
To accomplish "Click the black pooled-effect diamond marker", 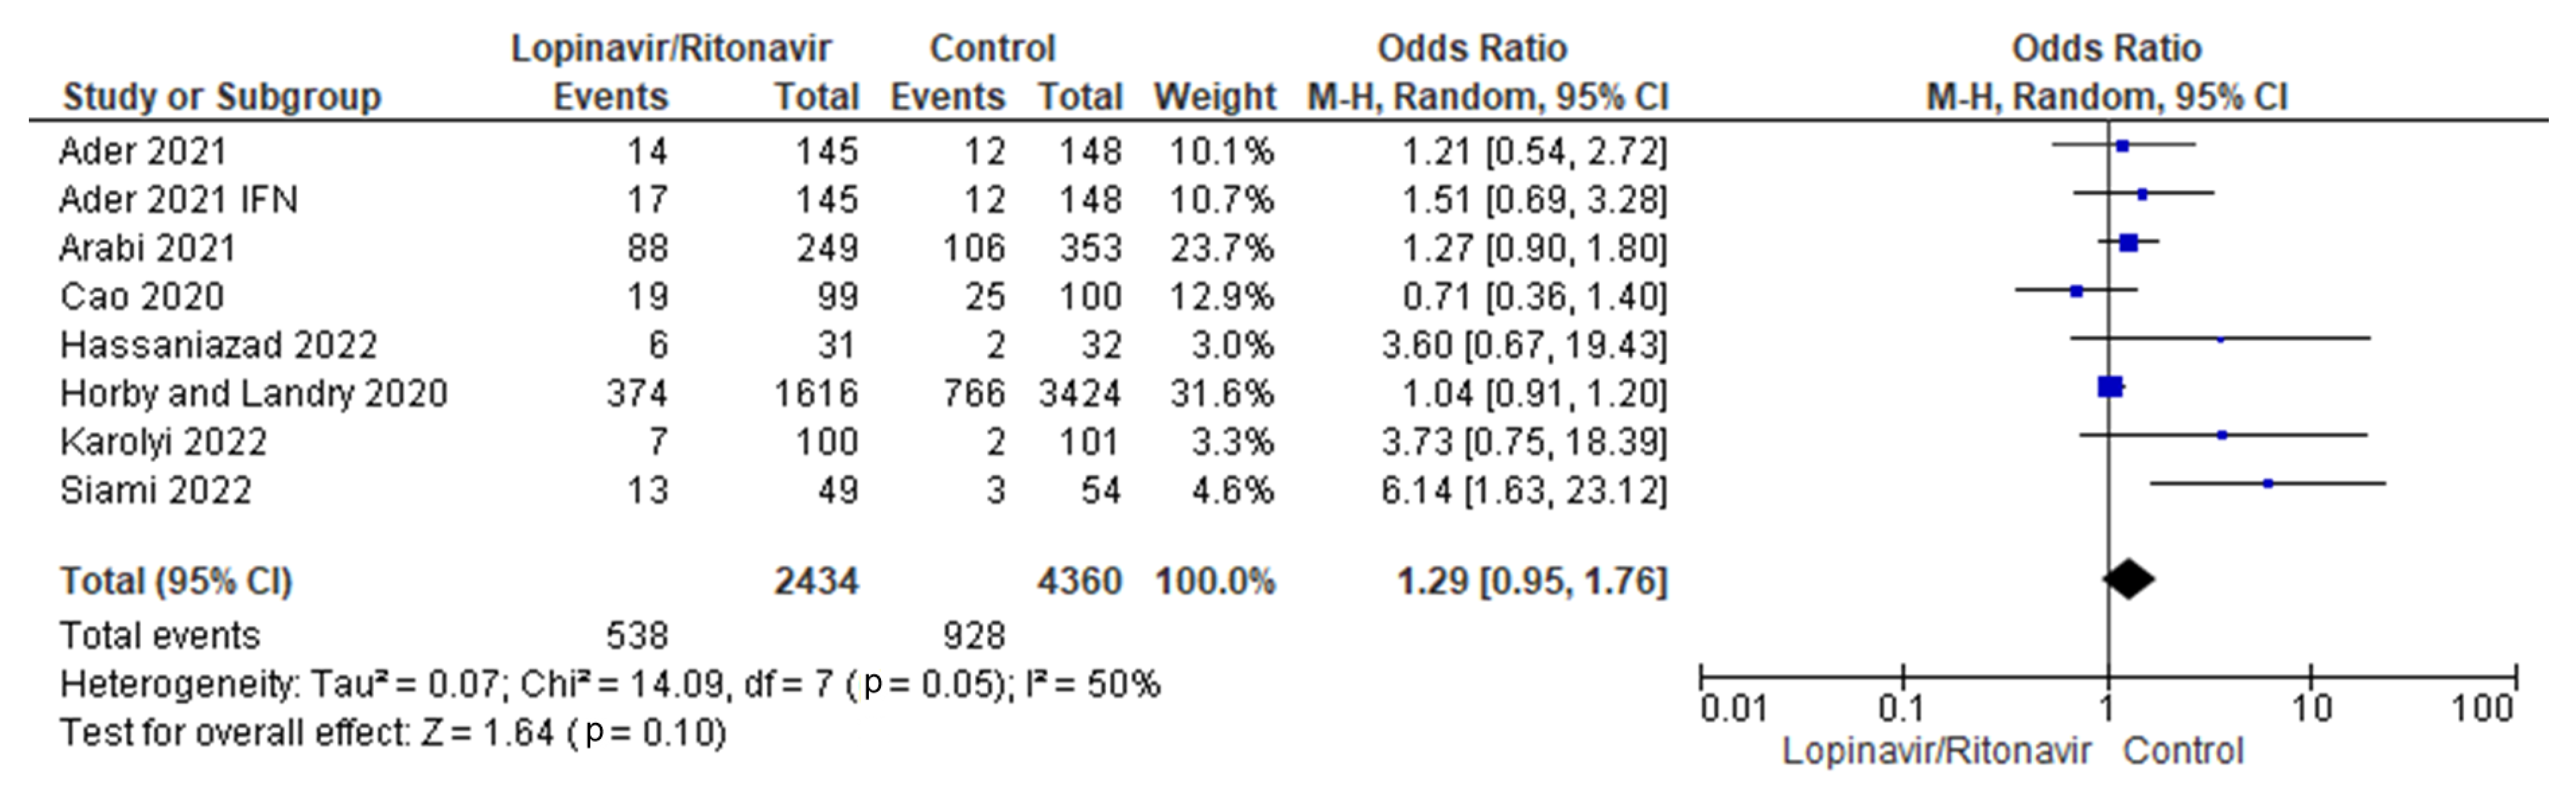I will (x=2128, y=579).
